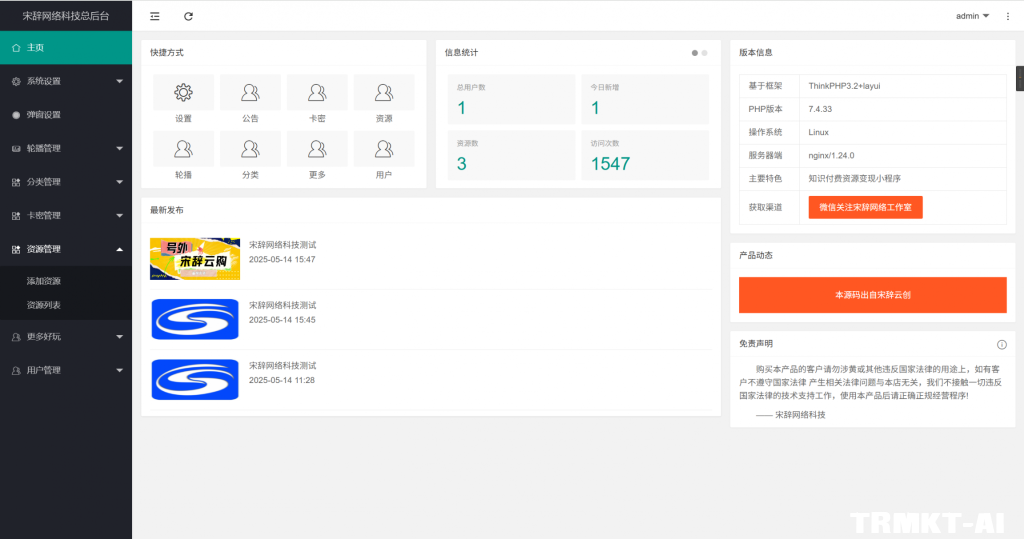The height and width of the screenshot is (539, 1024).
Task: Select 添加资源 in the sidebar submenu
Action: (44, 281)
